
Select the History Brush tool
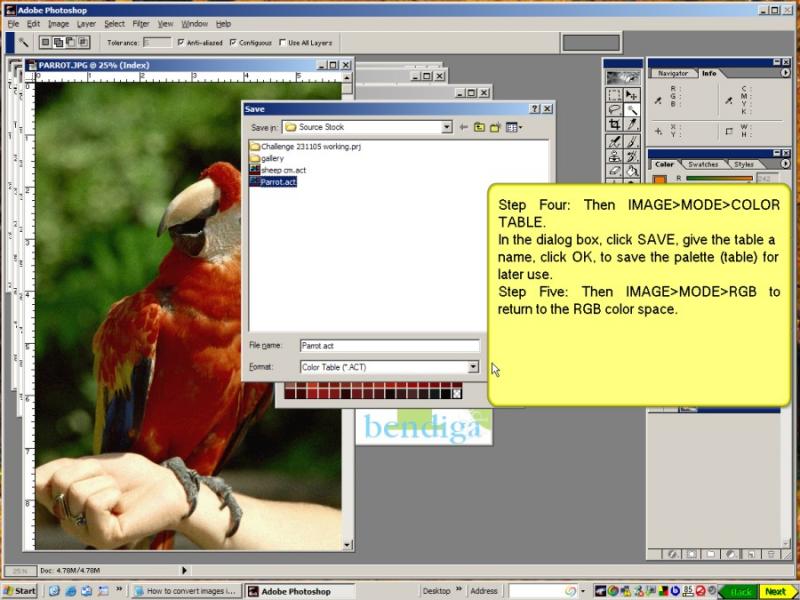point(632,156)
